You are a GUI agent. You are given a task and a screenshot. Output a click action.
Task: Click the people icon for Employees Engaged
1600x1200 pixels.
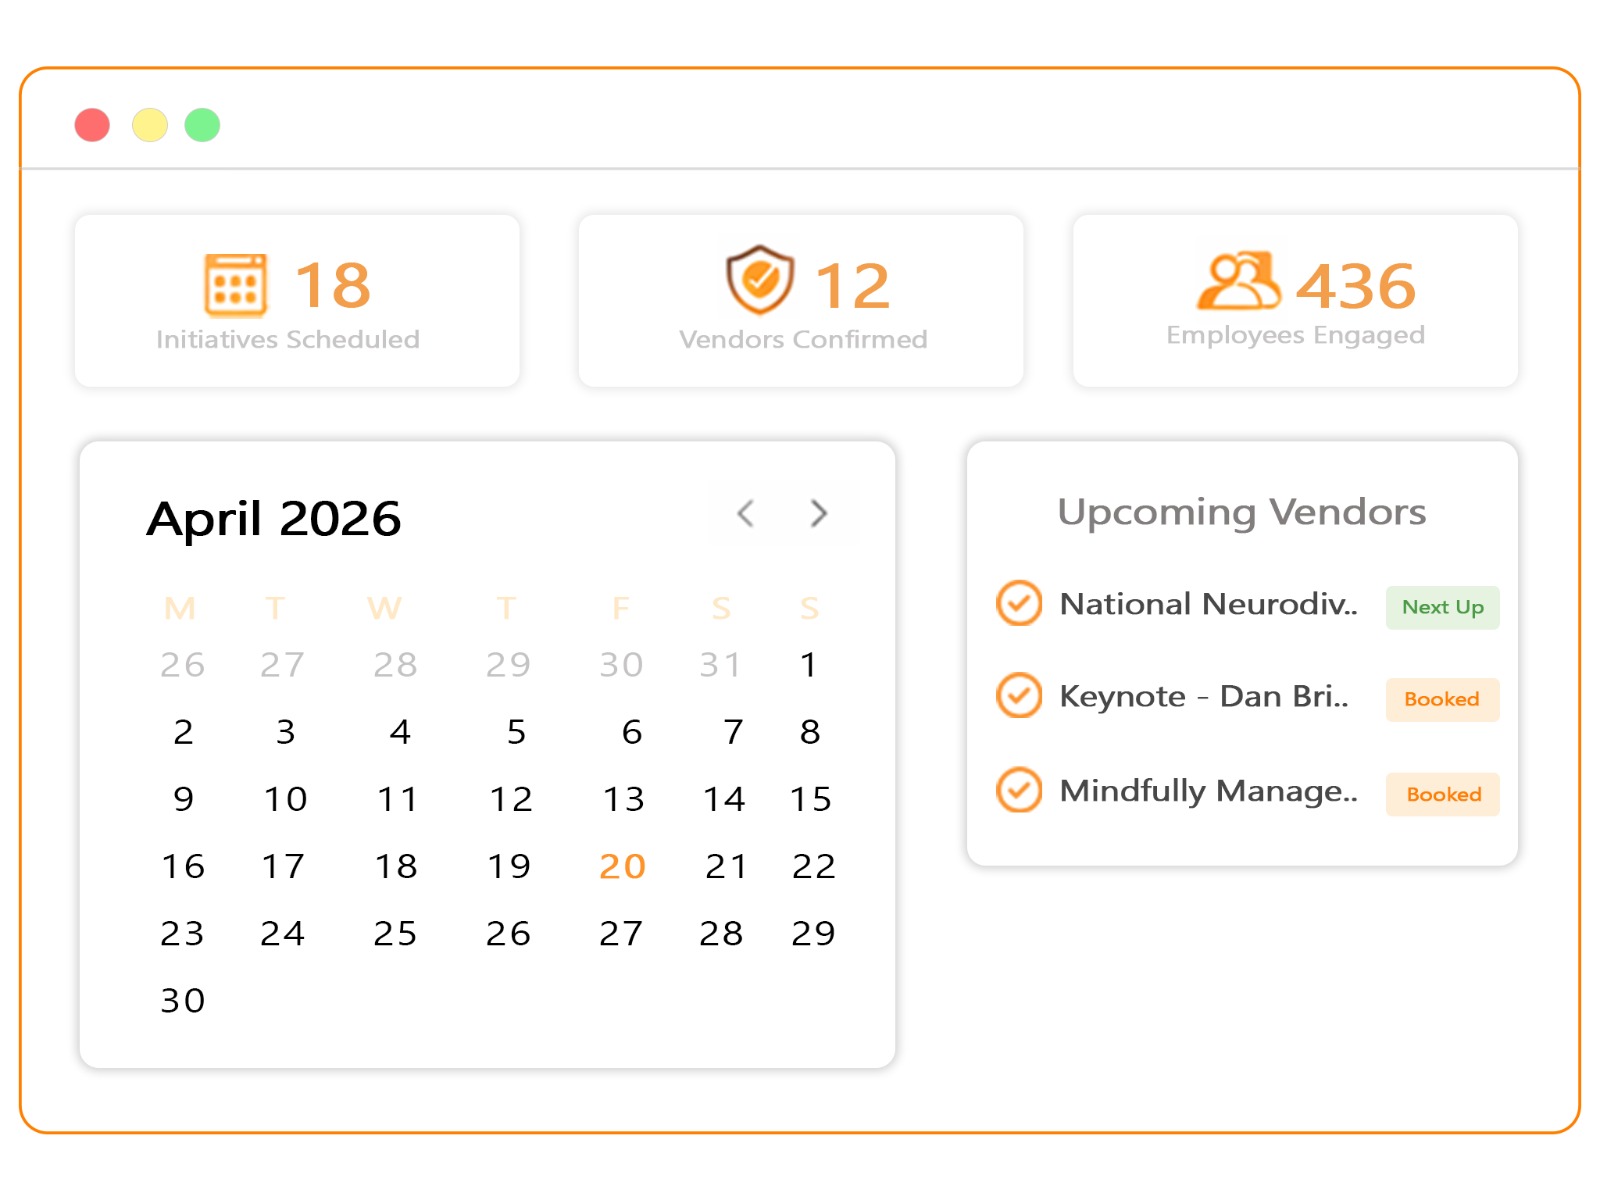pyautogui.click(x=1238, y=281)
